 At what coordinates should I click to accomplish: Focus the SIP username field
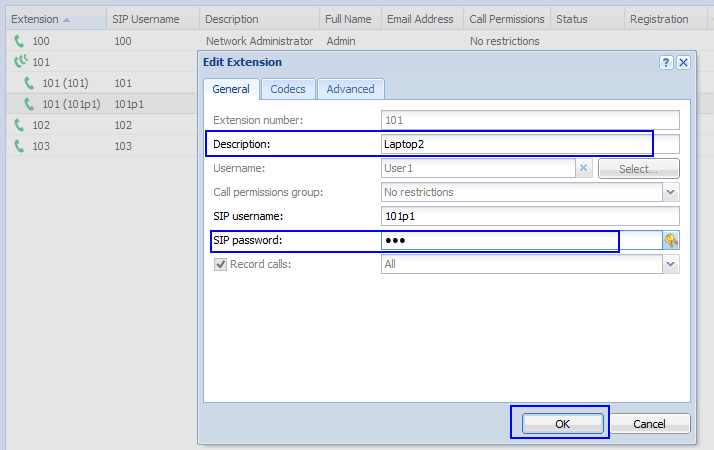click(530, 216)
